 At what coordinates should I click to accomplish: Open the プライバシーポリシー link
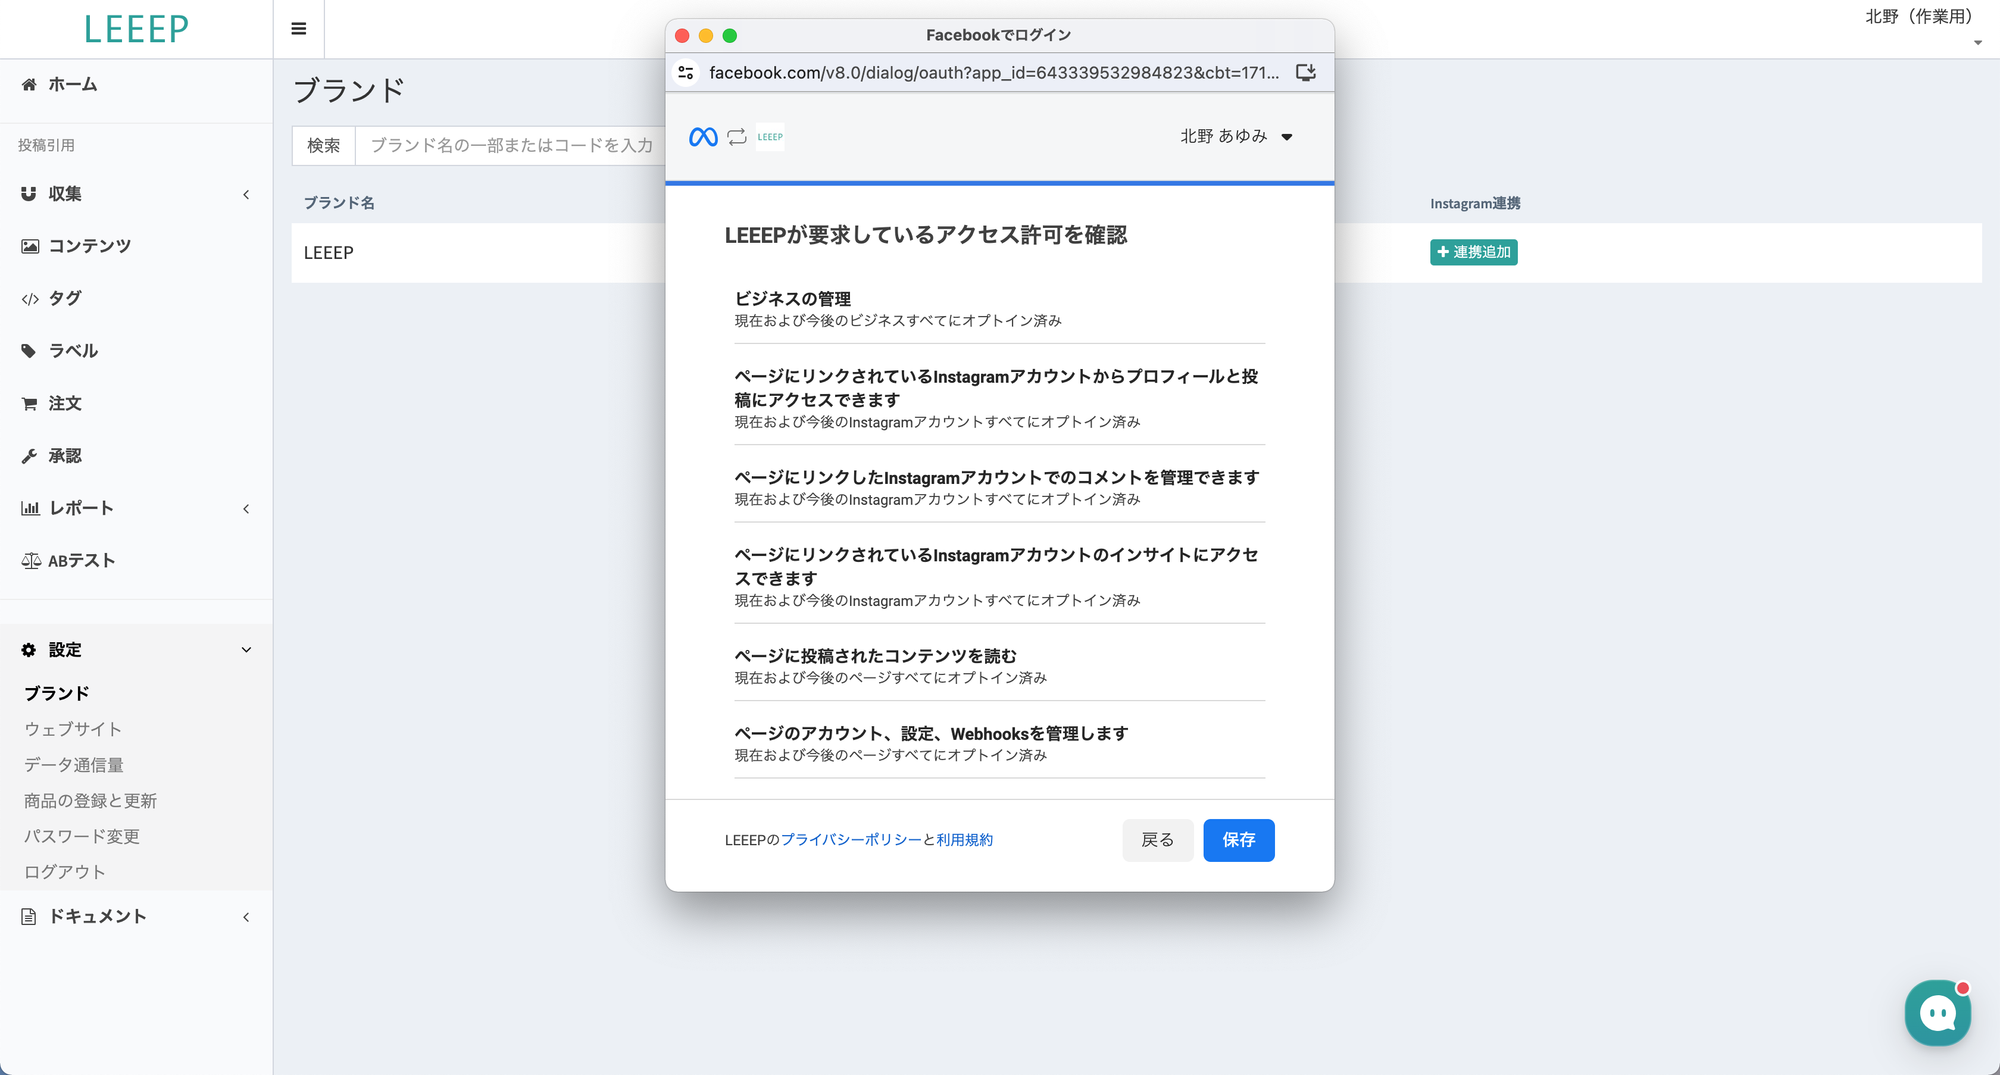point(851,840)
